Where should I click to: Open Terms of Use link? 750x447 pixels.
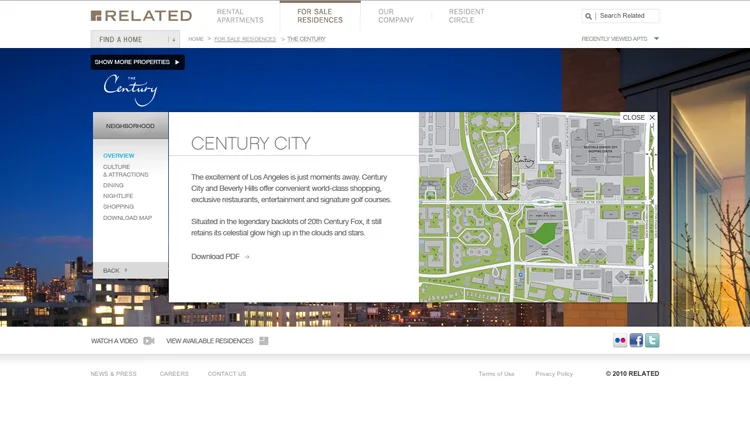(496, 374)
